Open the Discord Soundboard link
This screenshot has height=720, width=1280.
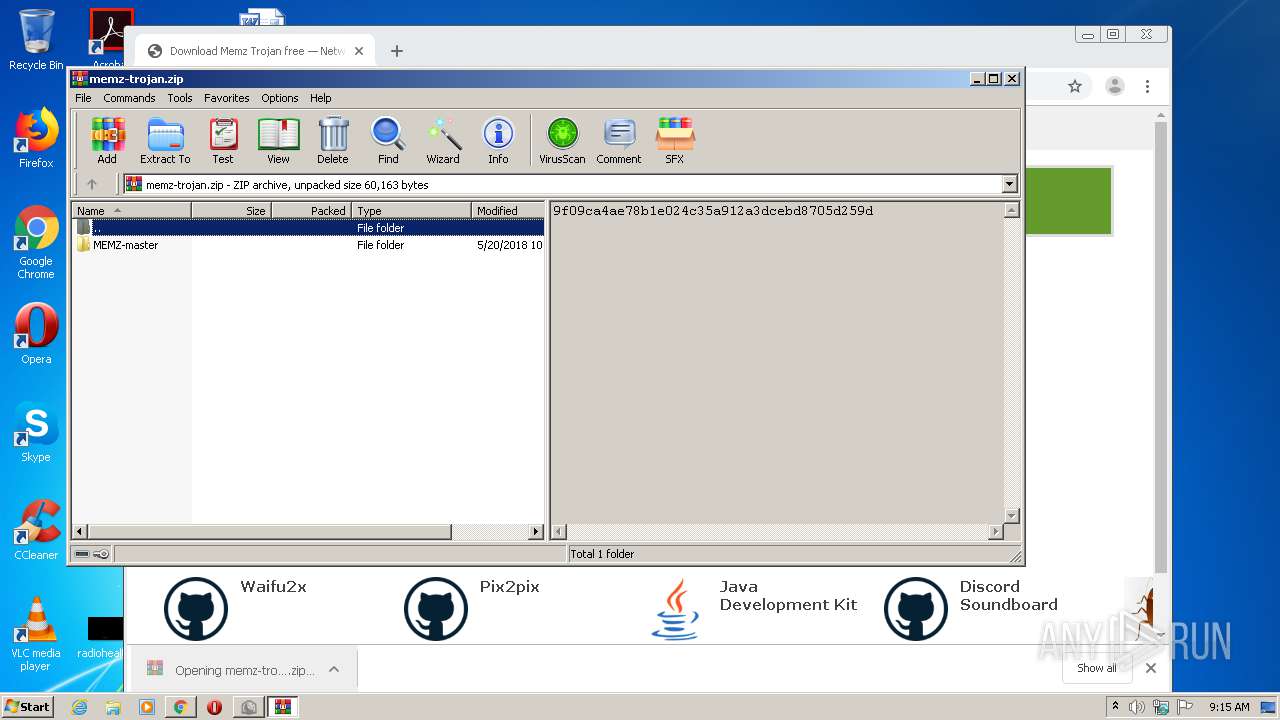pyautogui.click(x=1008, y=596)
